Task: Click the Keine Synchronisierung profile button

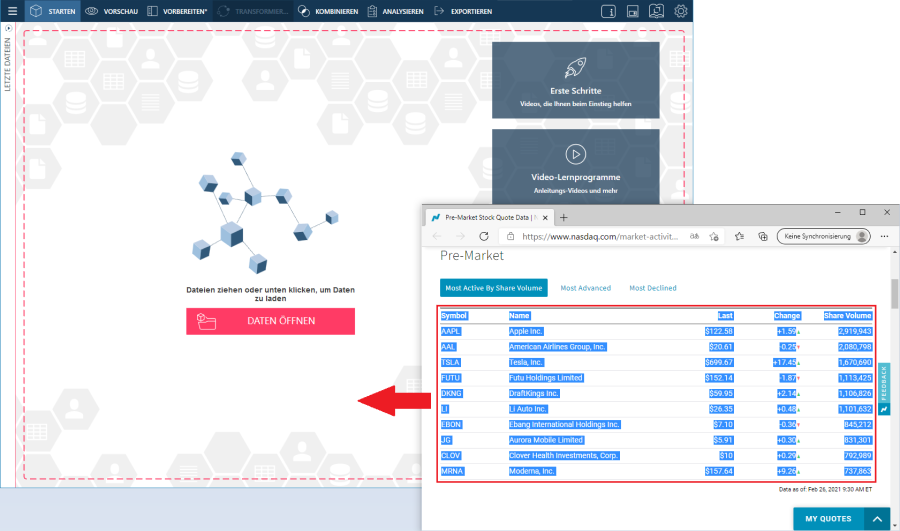Action: pos(825,237)
